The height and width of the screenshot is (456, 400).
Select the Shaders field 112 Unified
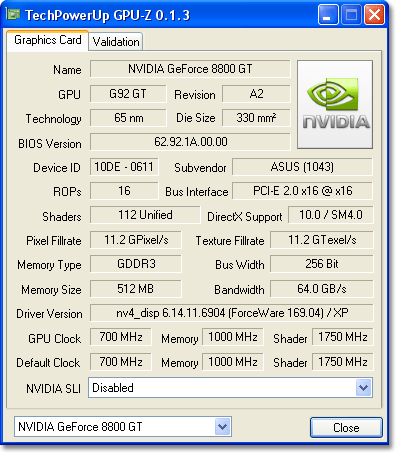tap(145, 215)
